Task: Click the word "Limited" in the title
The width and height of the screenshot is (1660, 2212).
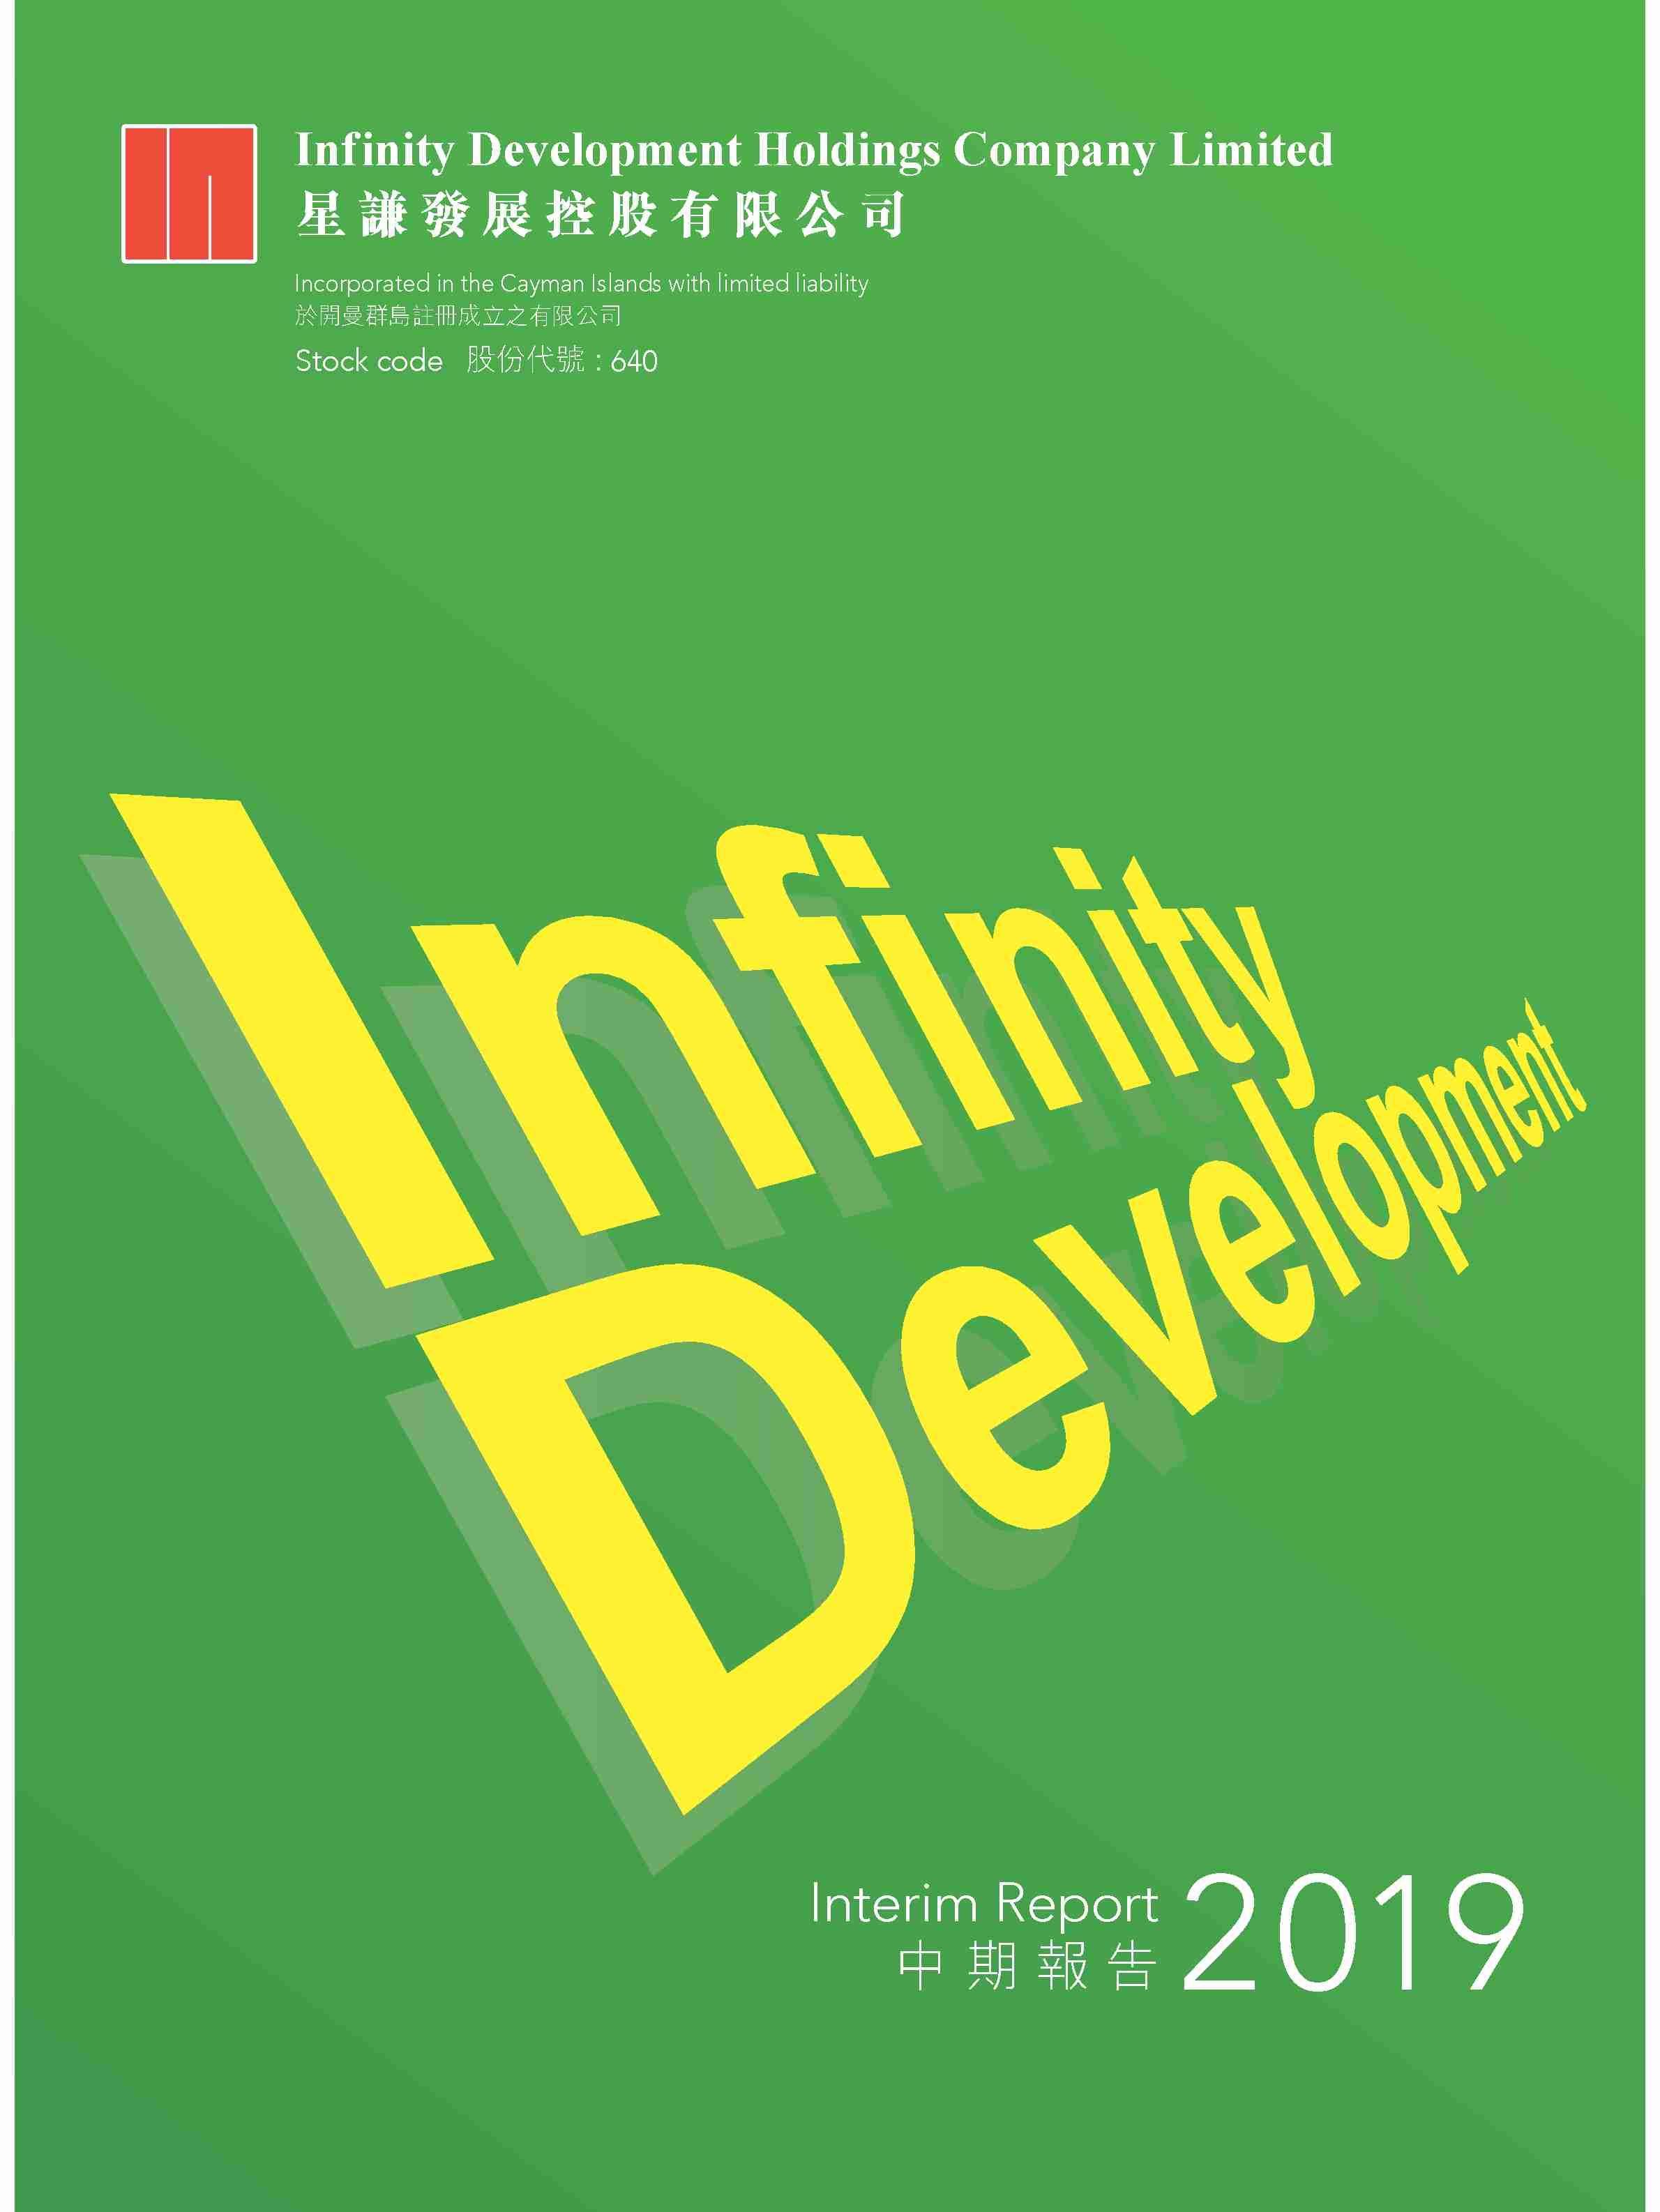Action: coord(1250,150)
